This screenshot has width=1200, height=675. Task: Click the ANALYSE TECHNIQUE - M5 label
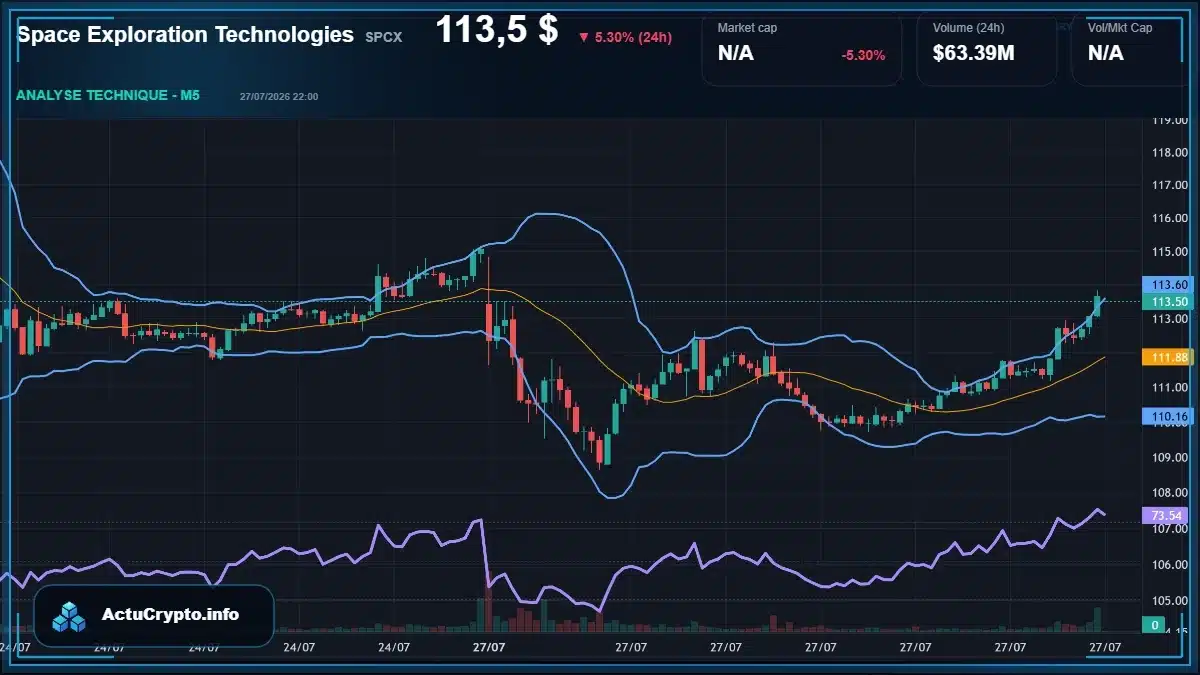108,95
